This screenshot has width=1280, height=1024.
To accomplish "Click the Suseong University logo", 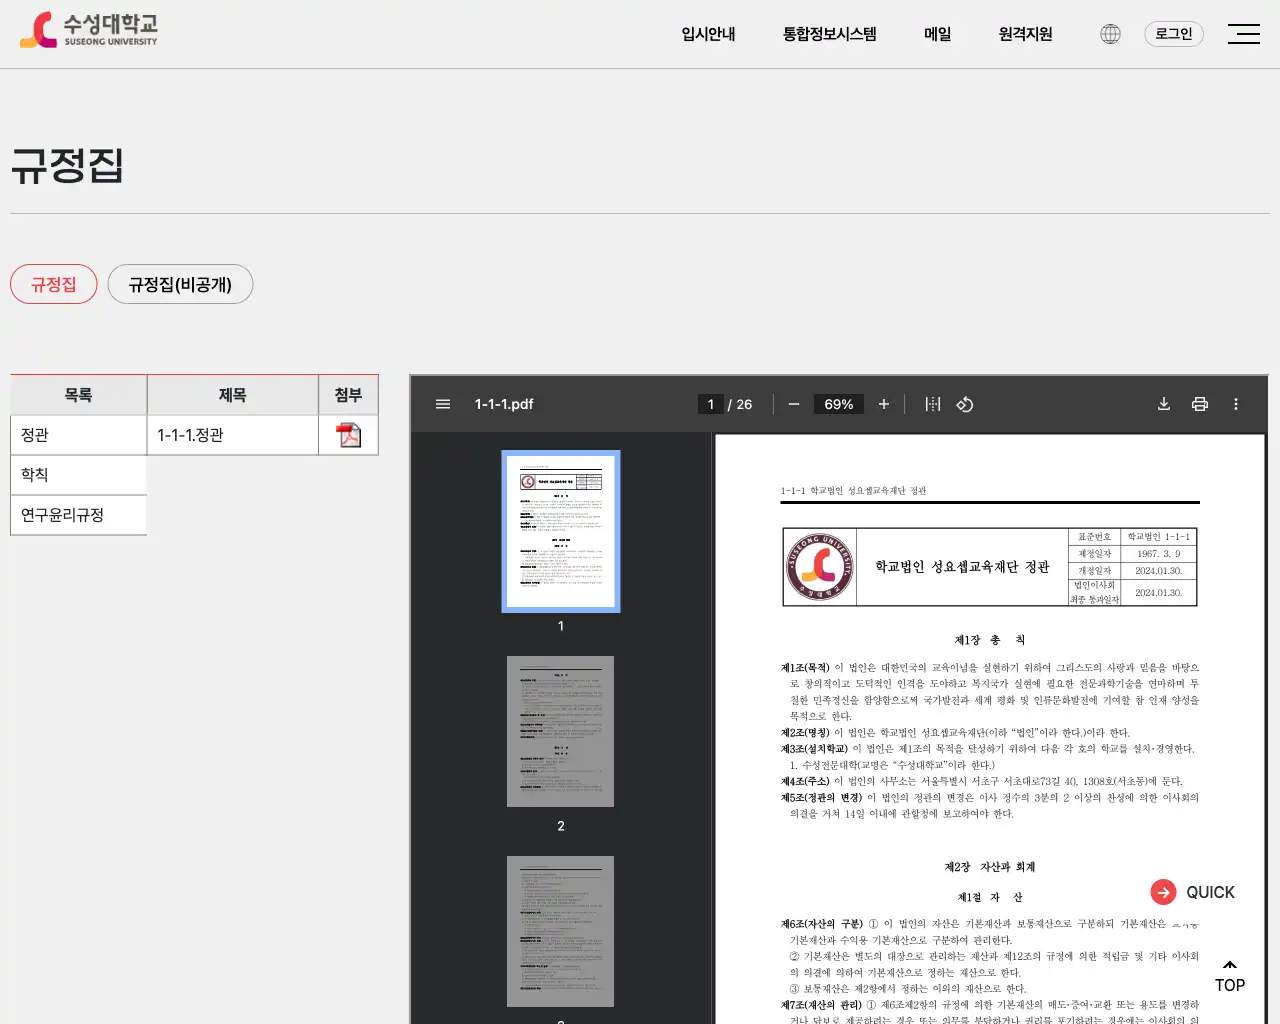I will pos(88,29).
